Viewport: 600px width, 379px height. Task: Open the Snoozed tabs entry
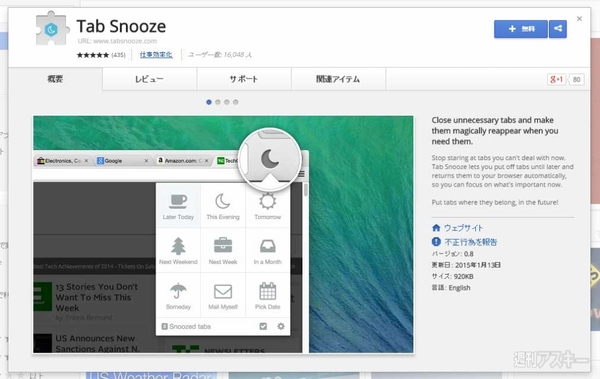coord(186,327)
